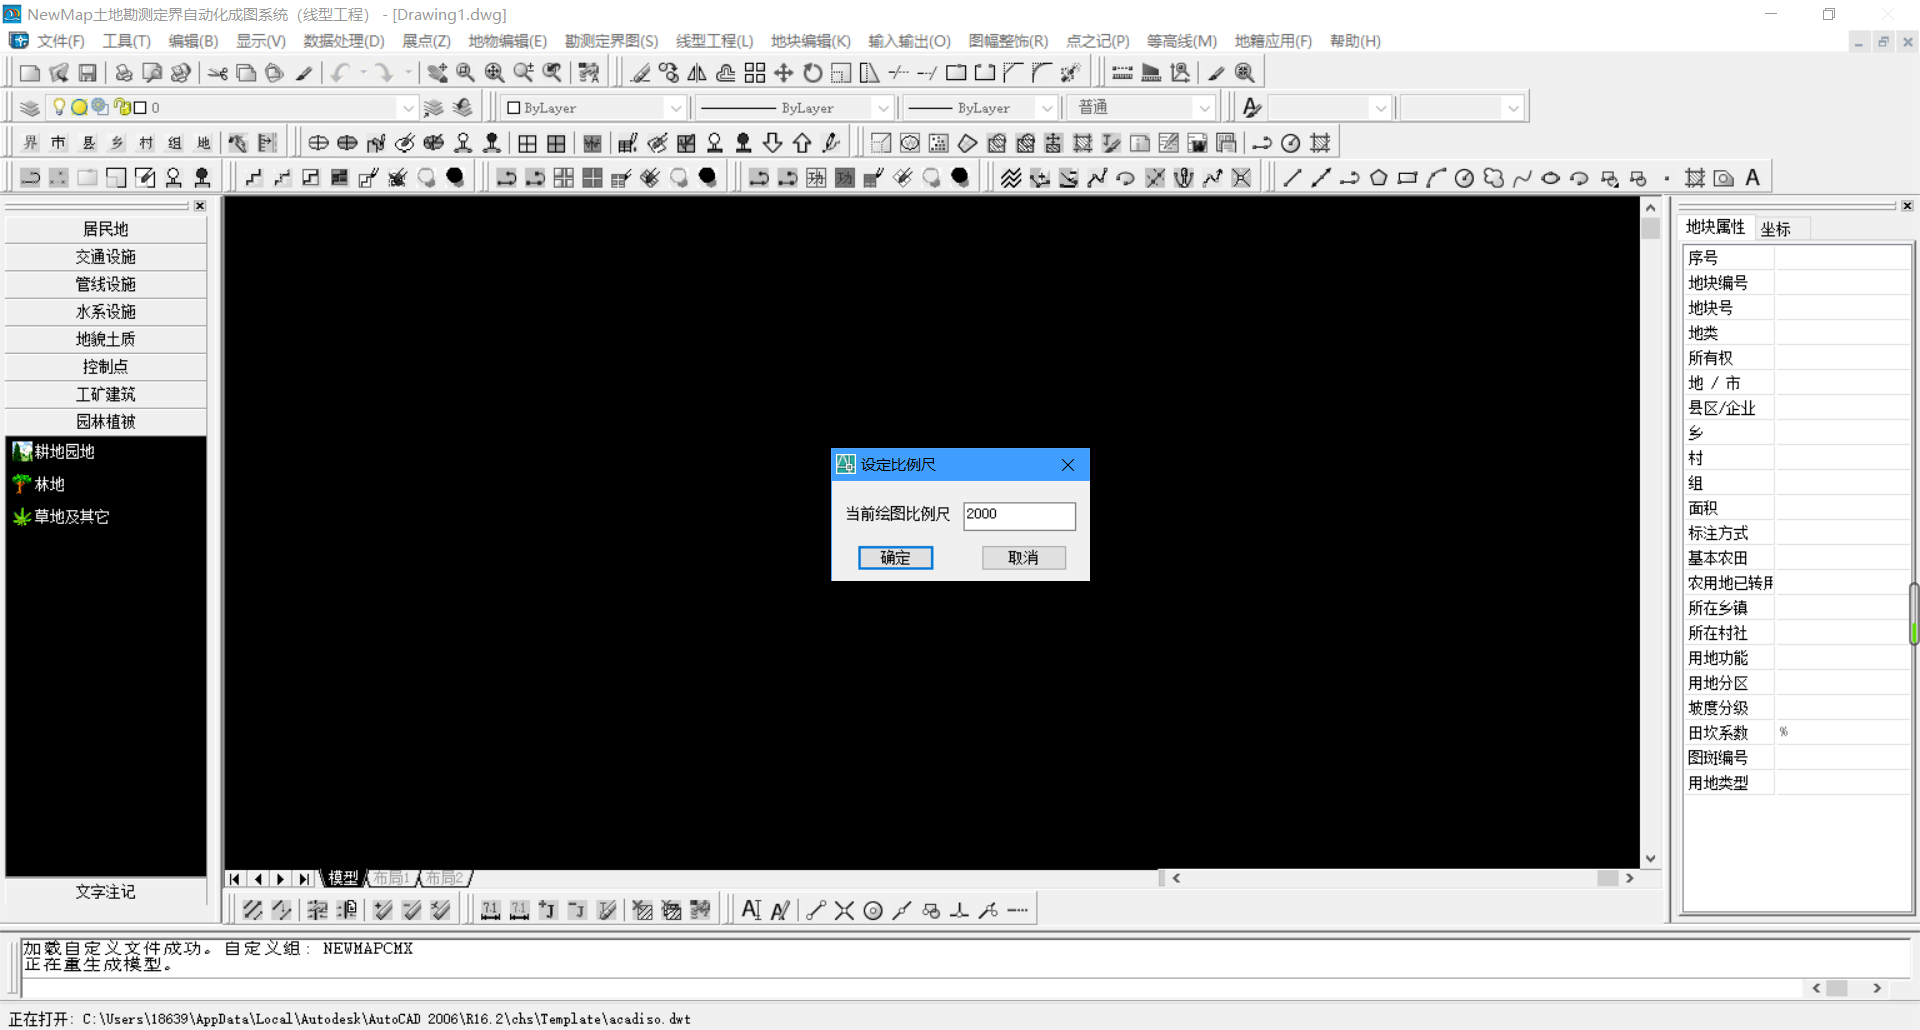Select the Mirror tool icon
This screenshot has height=1030, width=1920.
pos(697,73)
